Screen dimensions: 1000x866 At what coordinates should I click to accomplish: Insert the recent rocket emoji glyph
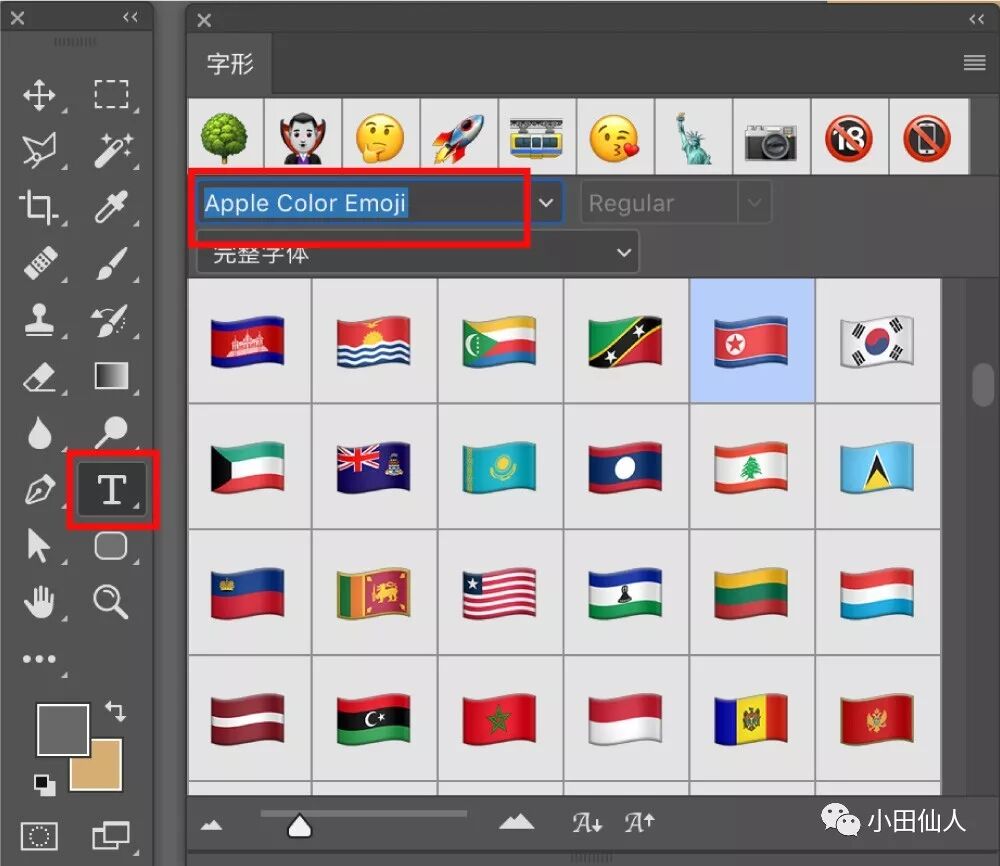[x=459, y=137]
